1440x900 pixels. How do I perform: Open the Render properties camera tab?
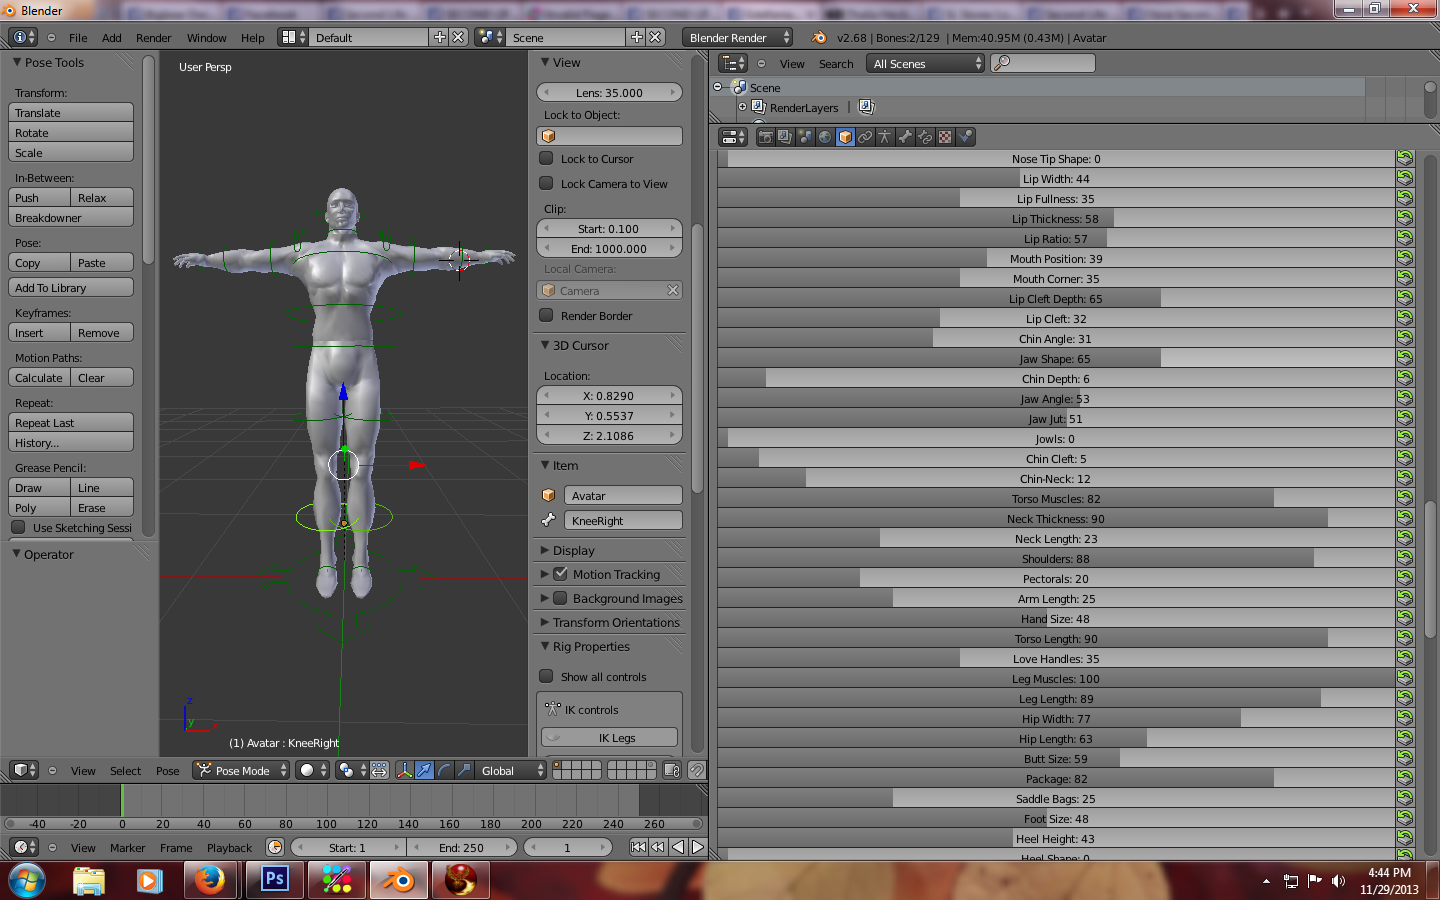(765, 137)
